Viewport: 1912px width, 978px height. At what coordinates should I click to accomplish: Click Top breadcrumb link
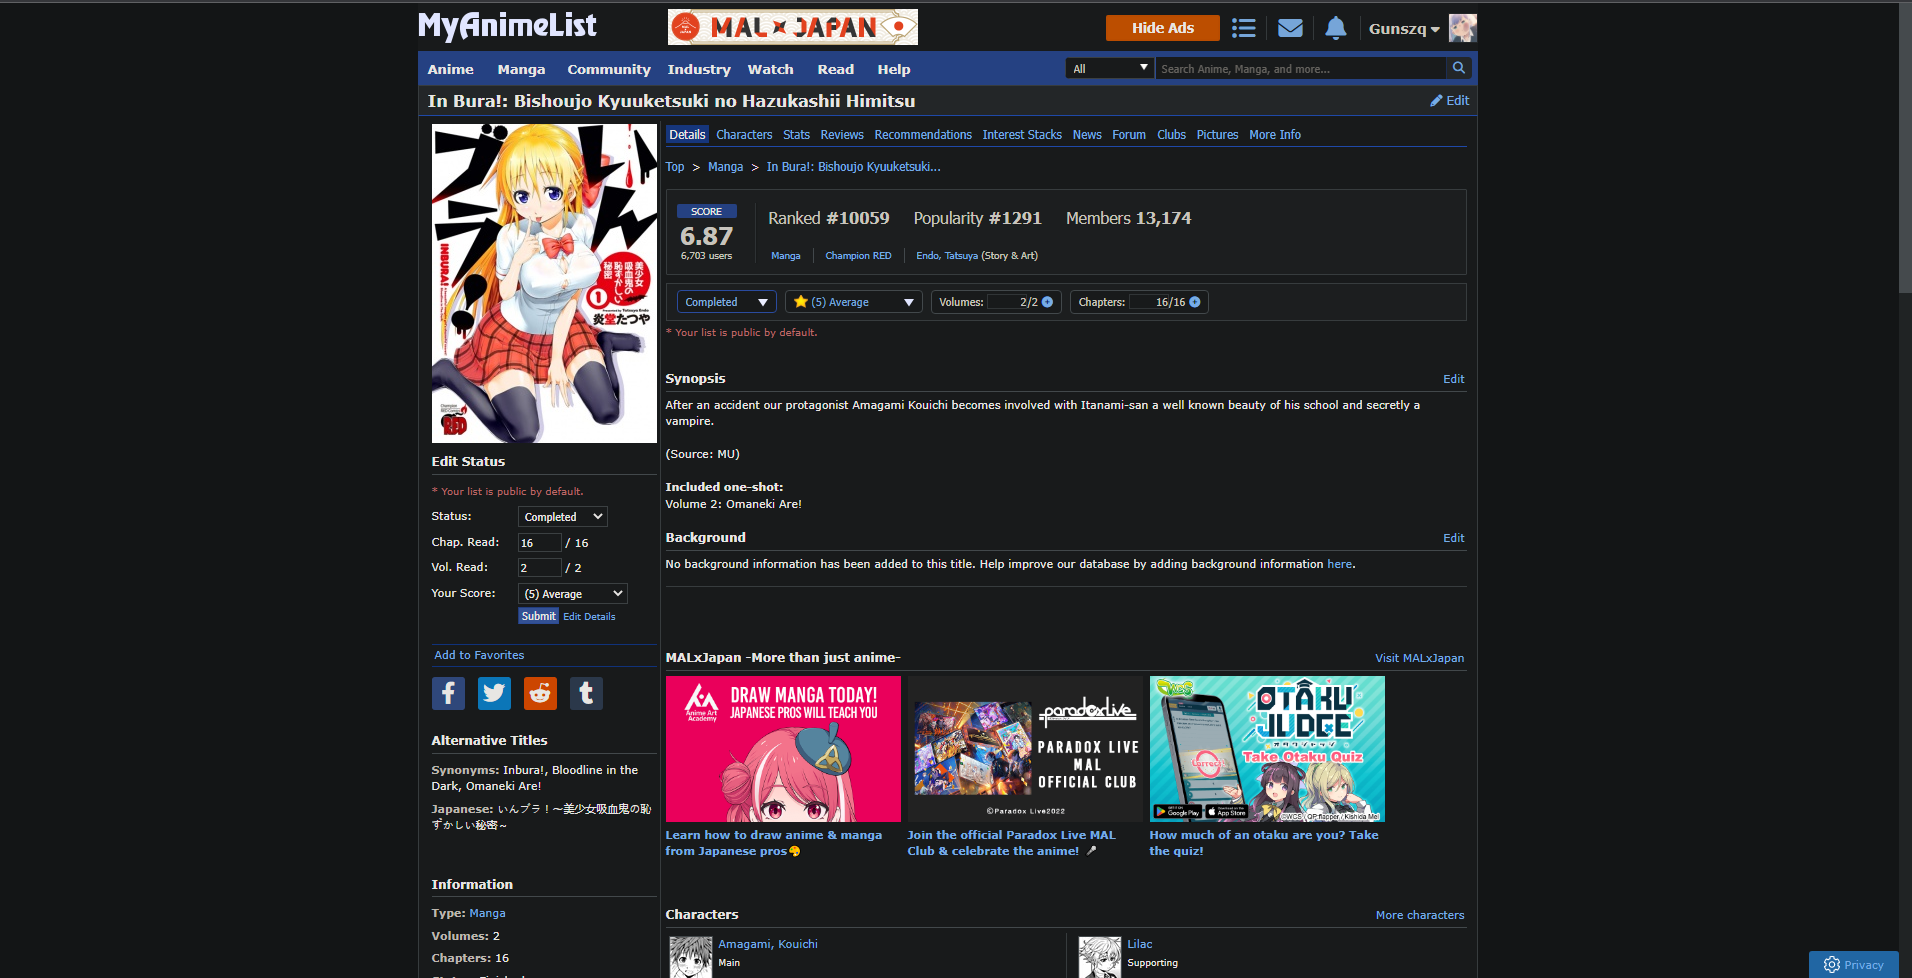(675, 167)
